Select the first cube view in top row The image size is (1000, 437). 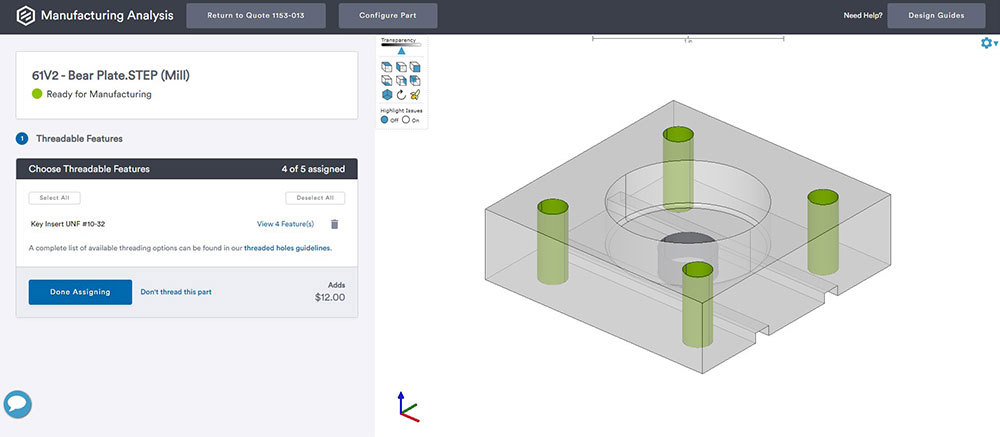coord(386,67)
